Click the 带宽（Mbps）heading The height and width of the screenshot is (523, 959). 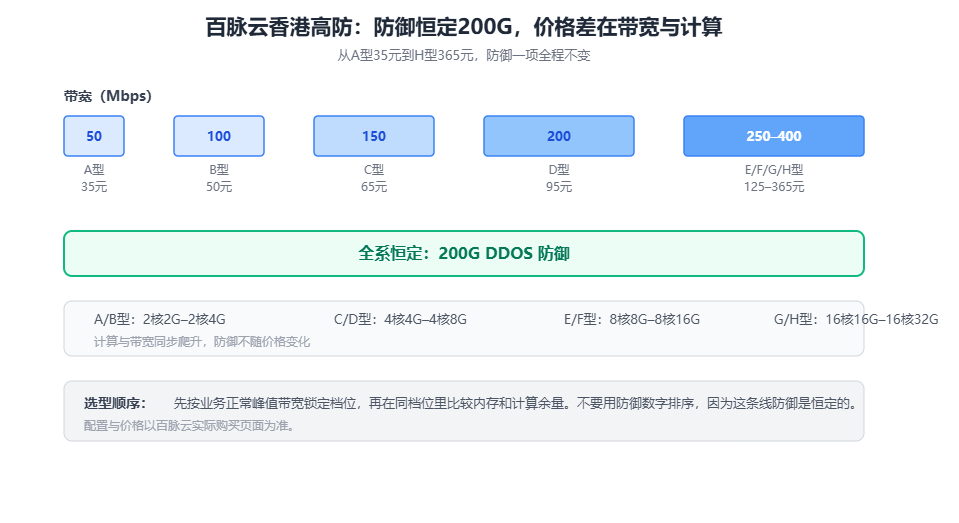click(108, 96)
